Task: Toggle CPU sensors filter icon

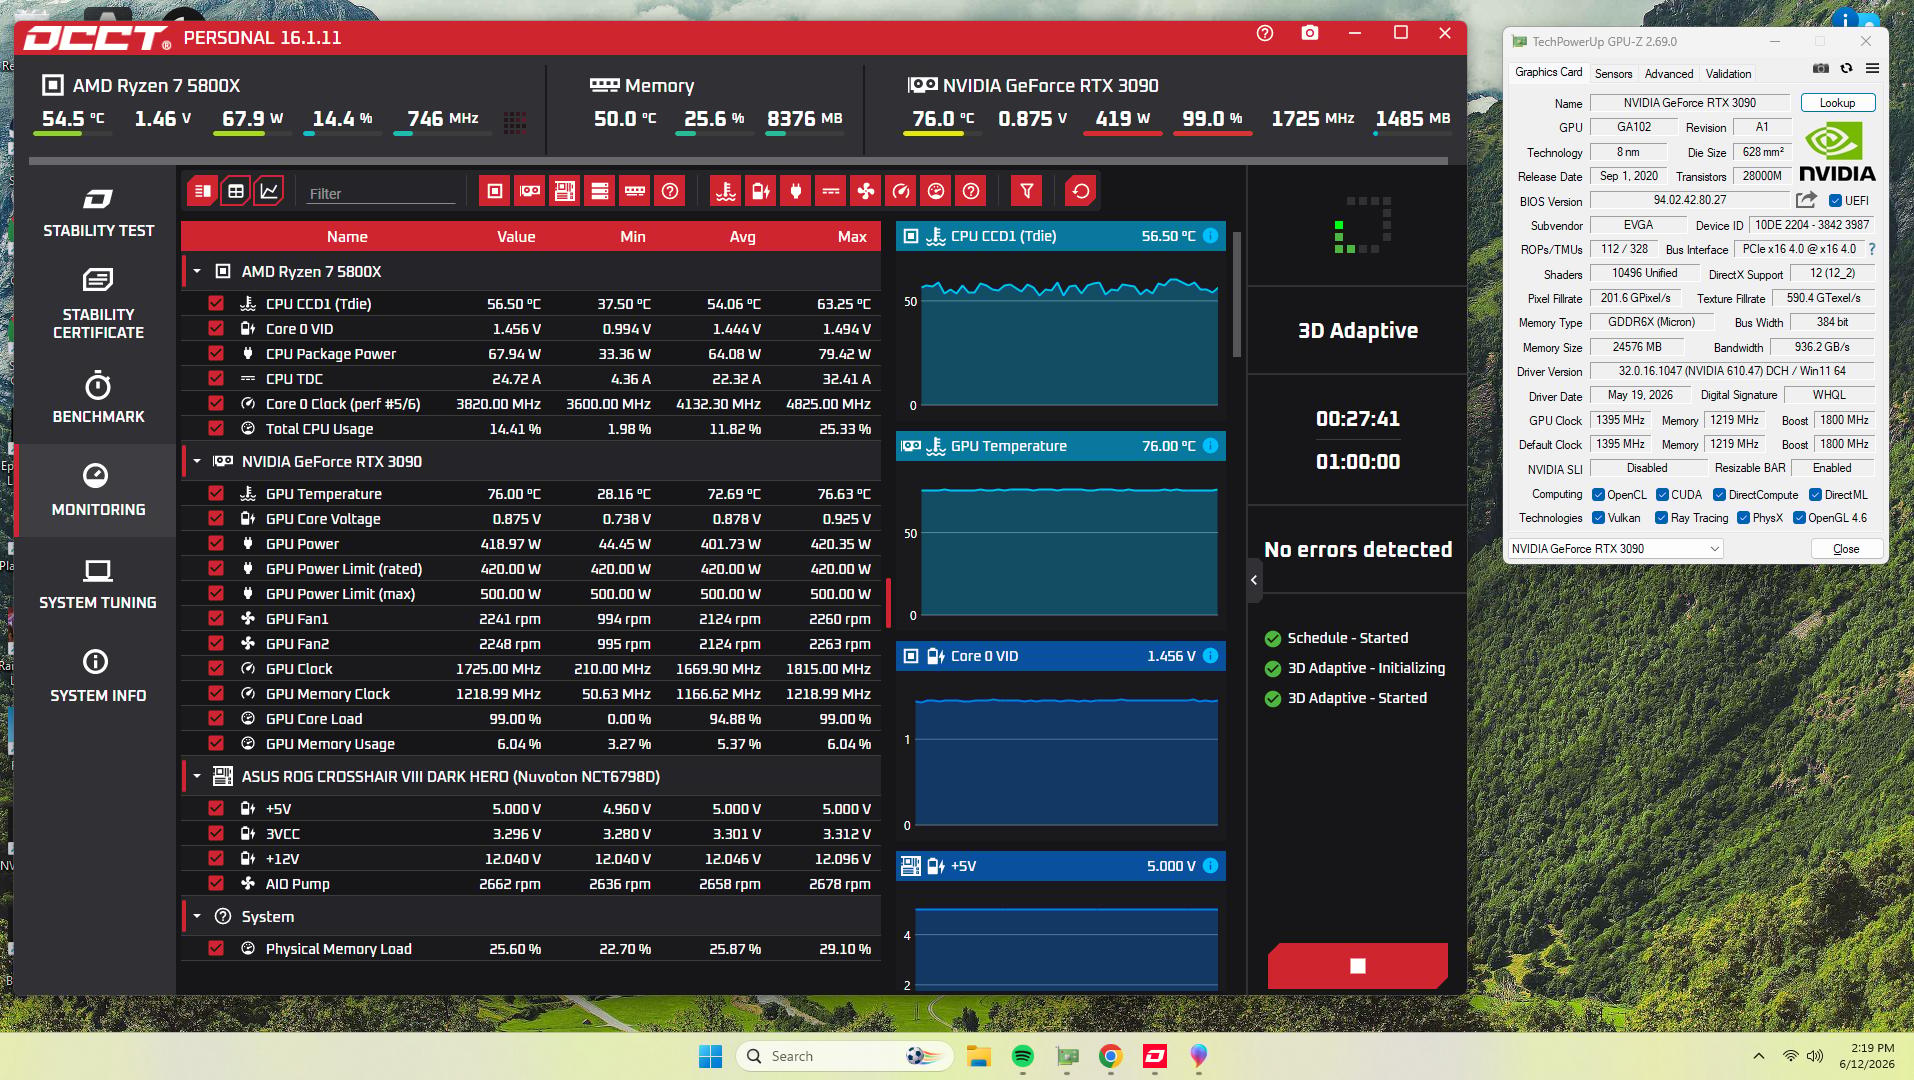Action: pos(494,191)
